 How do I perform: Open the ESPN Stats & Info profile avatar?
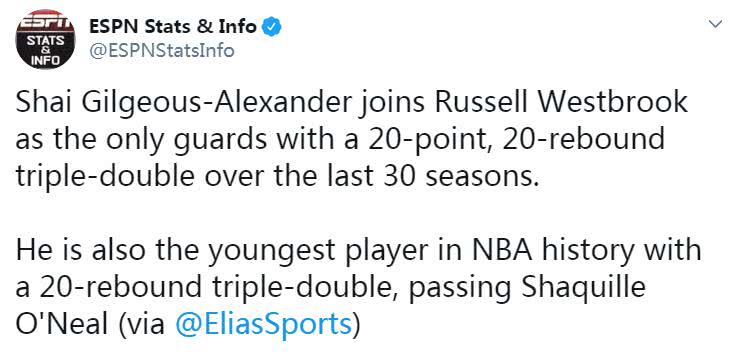click(x=45, y=39)
